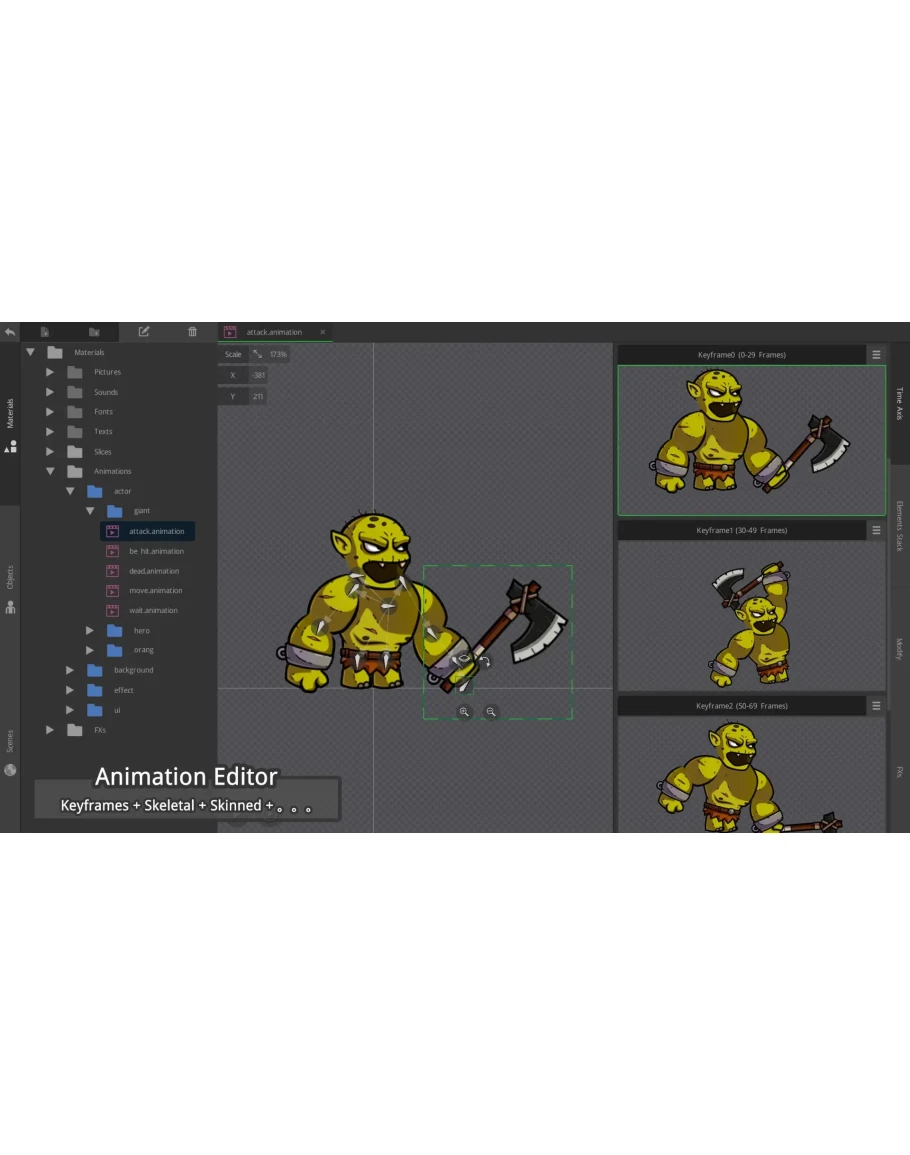Viewport: 910px width, 1155px height.
Task: Click the zoom out magnifier on canvas
Action: [491, 712]
